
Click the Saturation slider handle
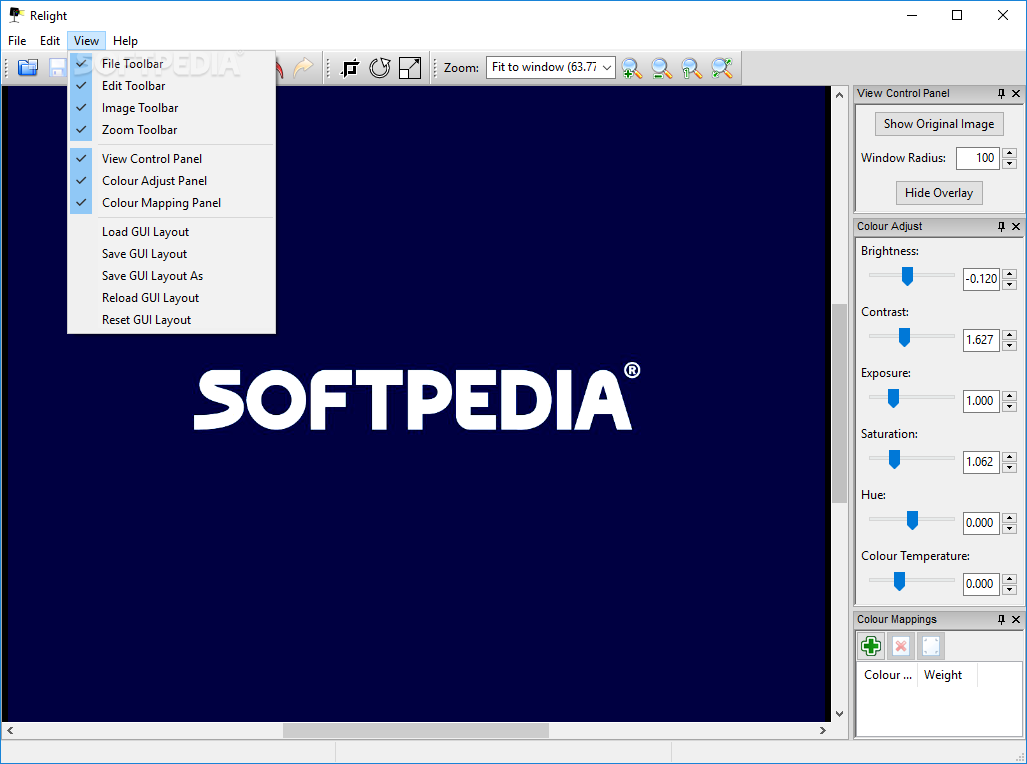894,459
